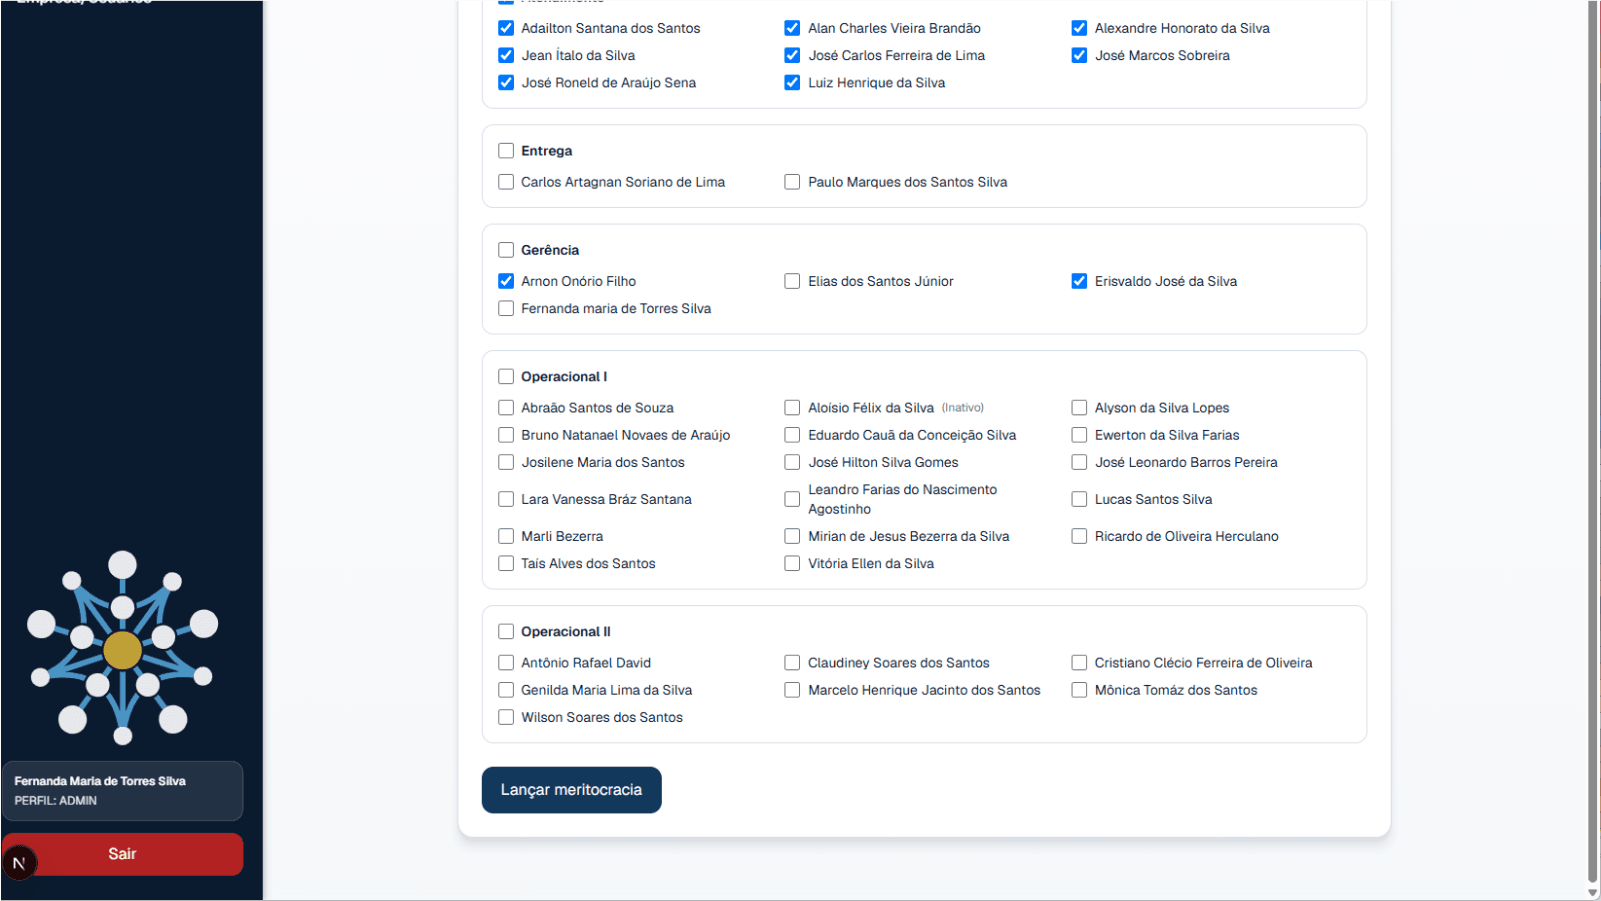The height and width of the screenshot is (901, 1601).
Task: Check Cristiano Clécio Ferreira de Oliveira
Action: coord(1079,663)
